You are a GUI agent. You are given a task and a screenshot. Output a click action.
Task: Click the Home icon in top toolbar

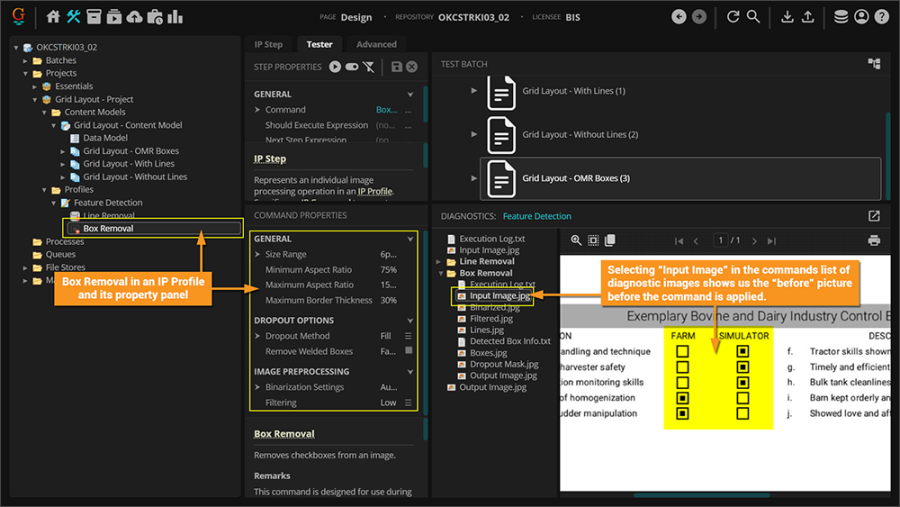pyautogui.click(x=54, y=17)
